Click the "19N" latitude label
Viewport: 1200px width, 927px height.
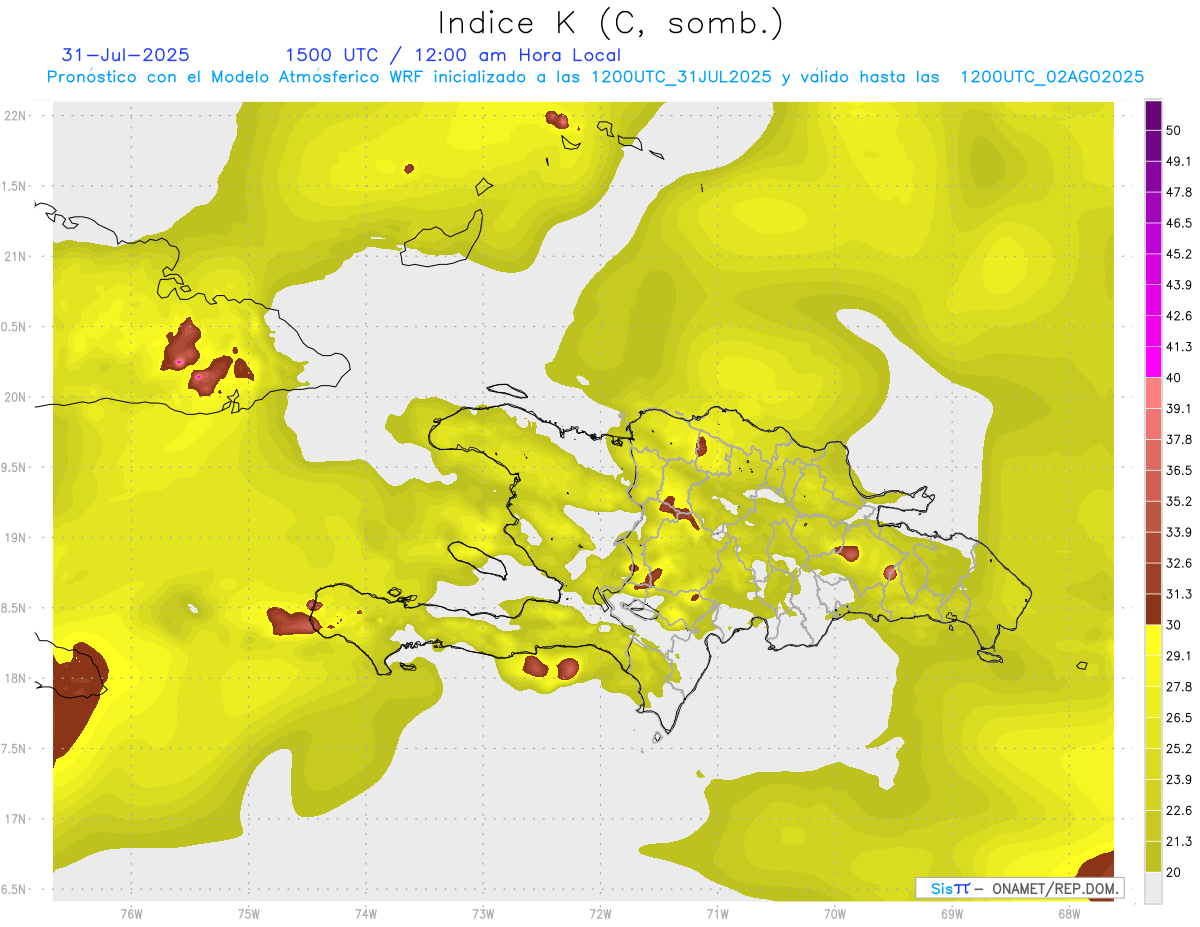17,537
